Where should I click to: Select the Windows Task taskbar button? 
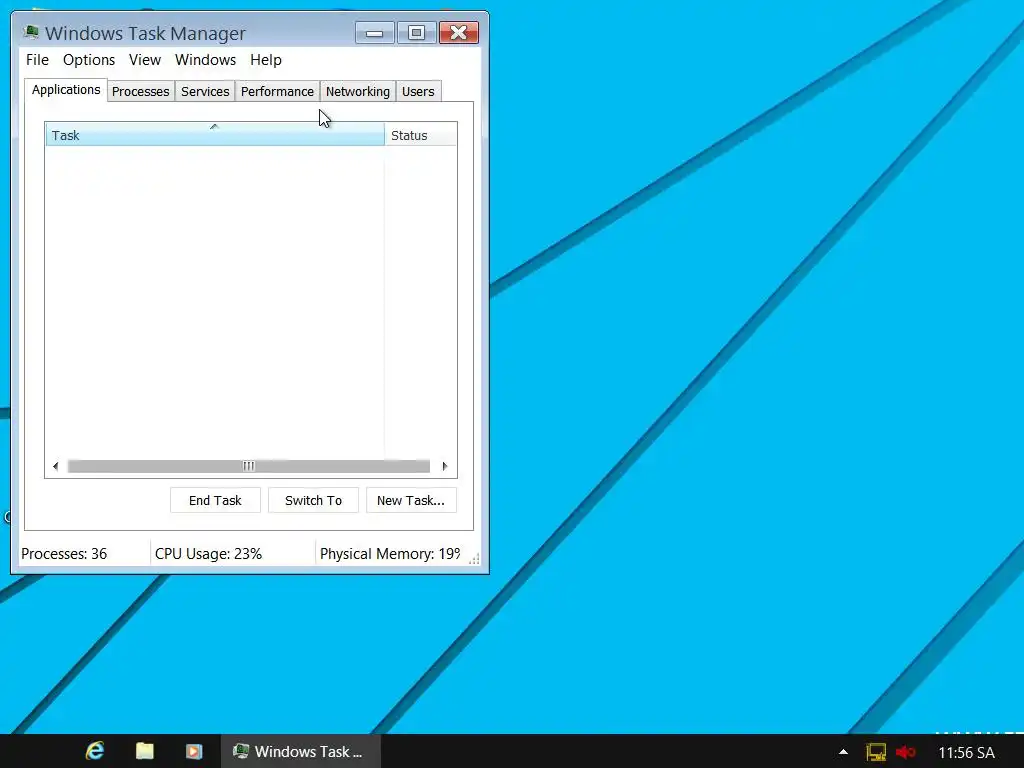point(301,751)
